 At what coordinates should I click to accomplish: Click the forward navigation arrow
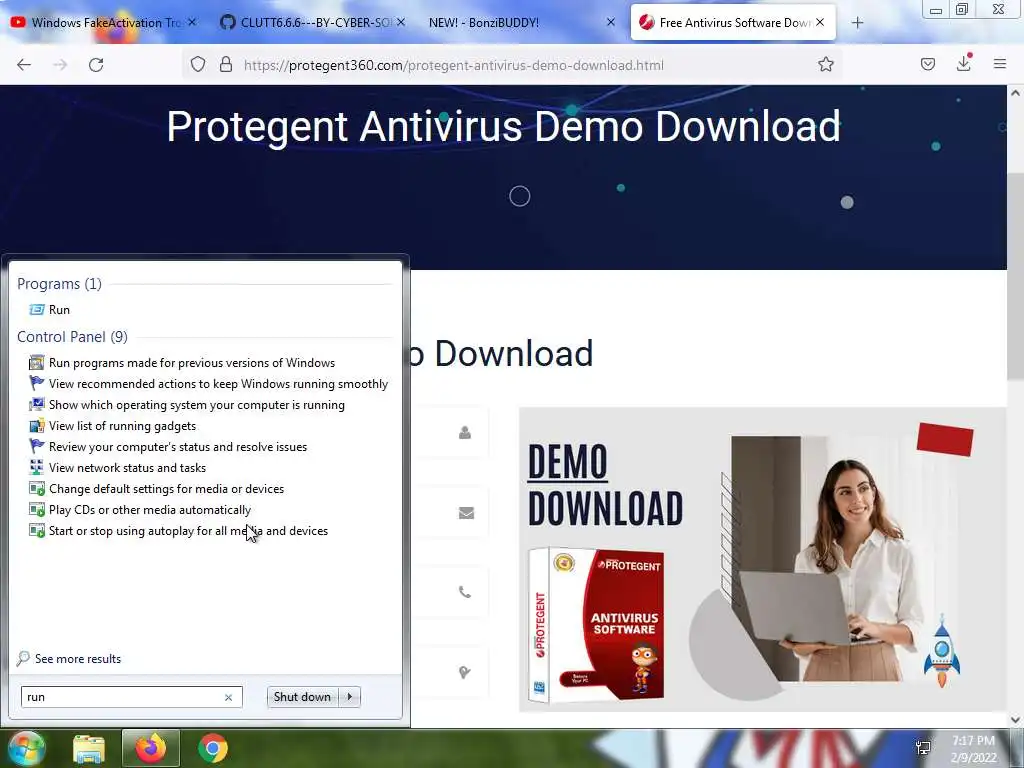click(60, 65)
